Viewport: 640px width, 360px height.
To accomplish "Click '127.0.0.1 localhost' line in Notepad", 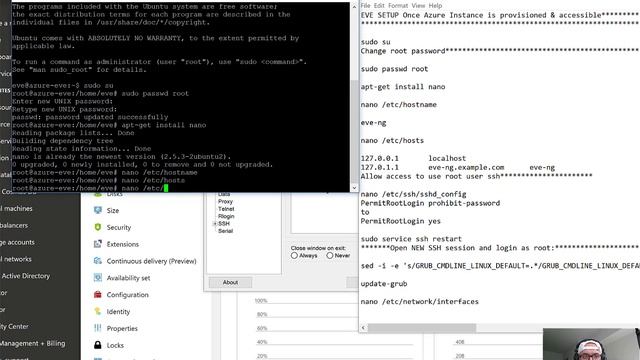I will click(x=413, y=158).
